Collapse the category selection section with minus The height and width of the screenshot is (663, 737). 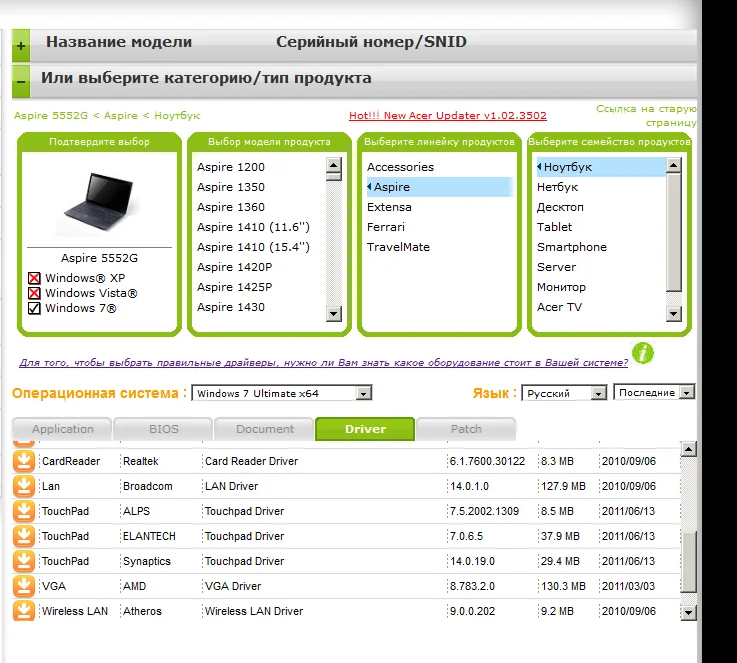tap(21, 82)
